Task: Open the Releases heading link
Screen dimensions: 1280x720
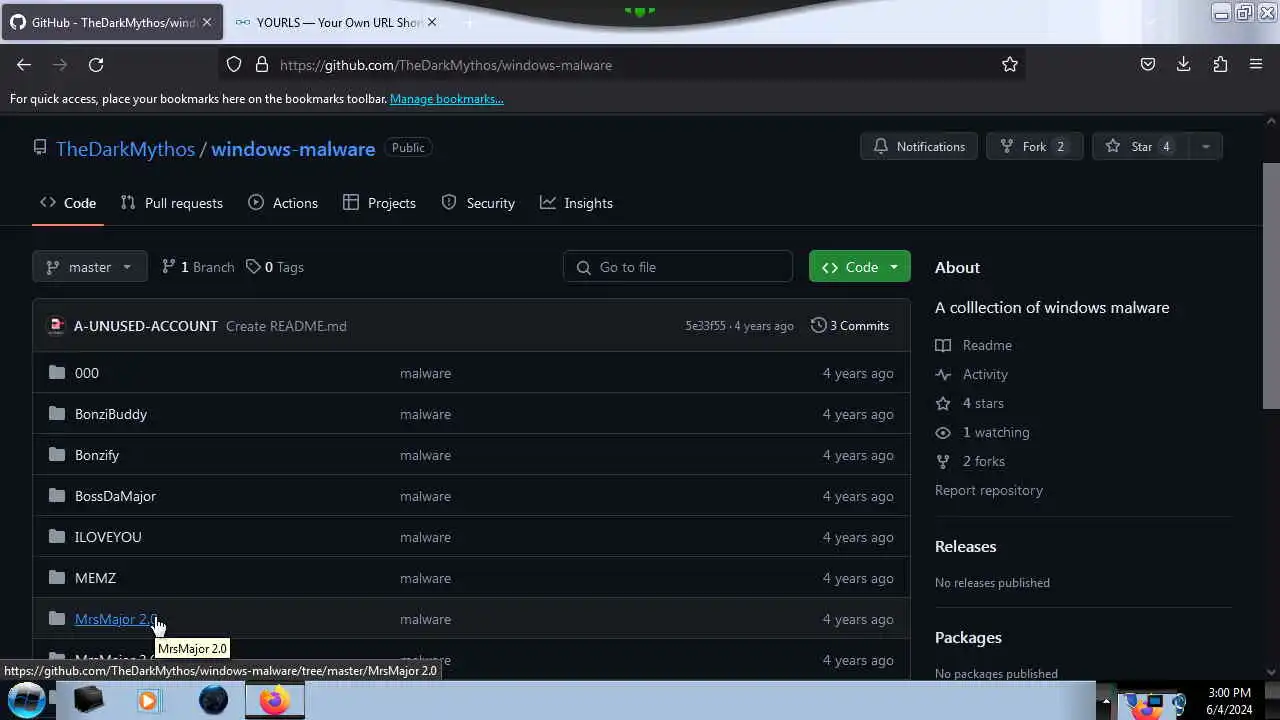Action: pos(965,546)
